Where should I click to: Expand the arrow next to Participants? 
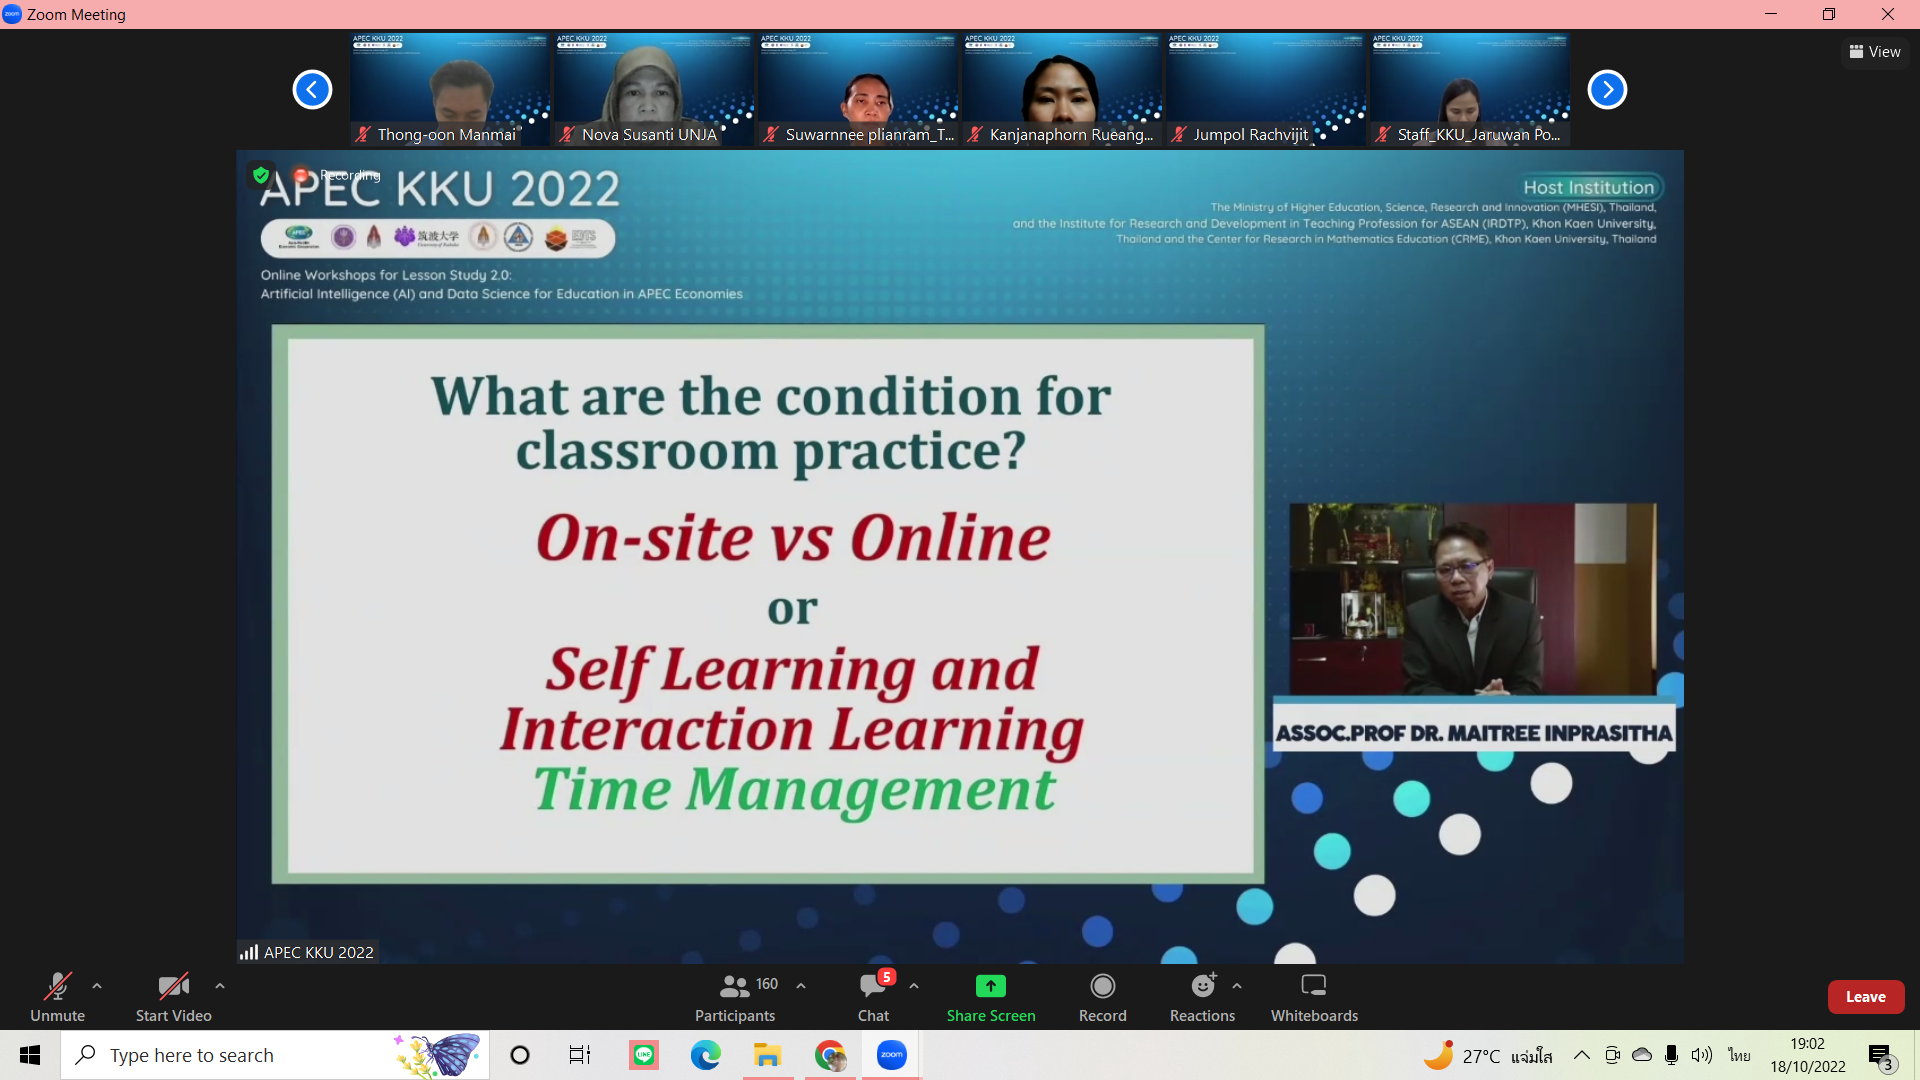(x=801, y=986)
